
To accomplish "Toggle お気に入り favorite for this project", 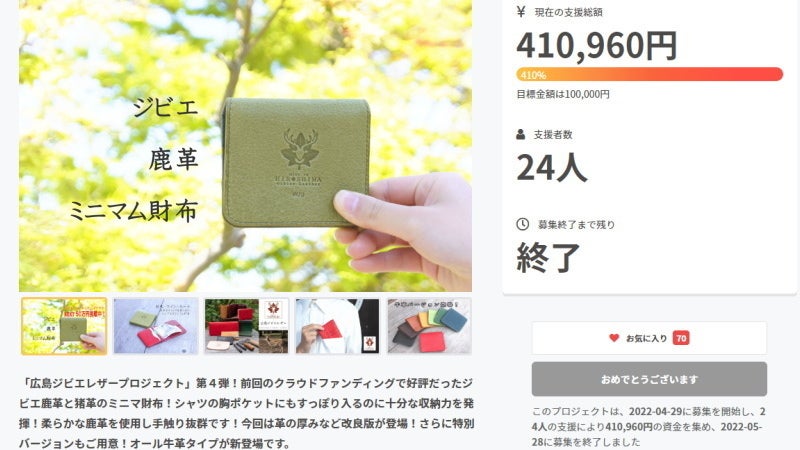I will point(649,338).
